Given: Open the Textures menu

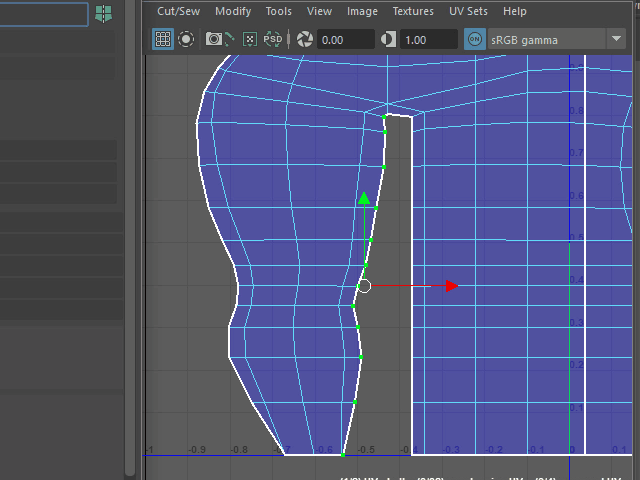Looking at the screenshot, I should (413, 11).
